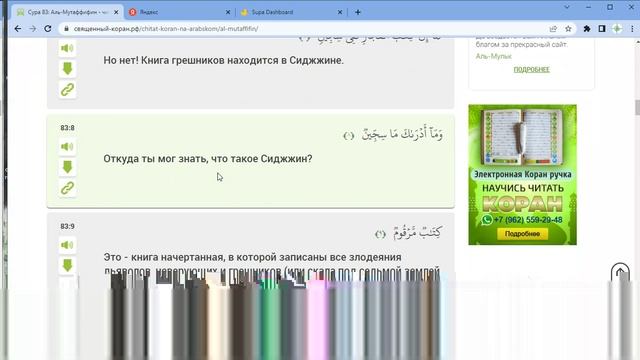The height and width of the screenshot is (360, 640).
Task: Switch to the Supa Dashboard tab
Action: [291, 12]
